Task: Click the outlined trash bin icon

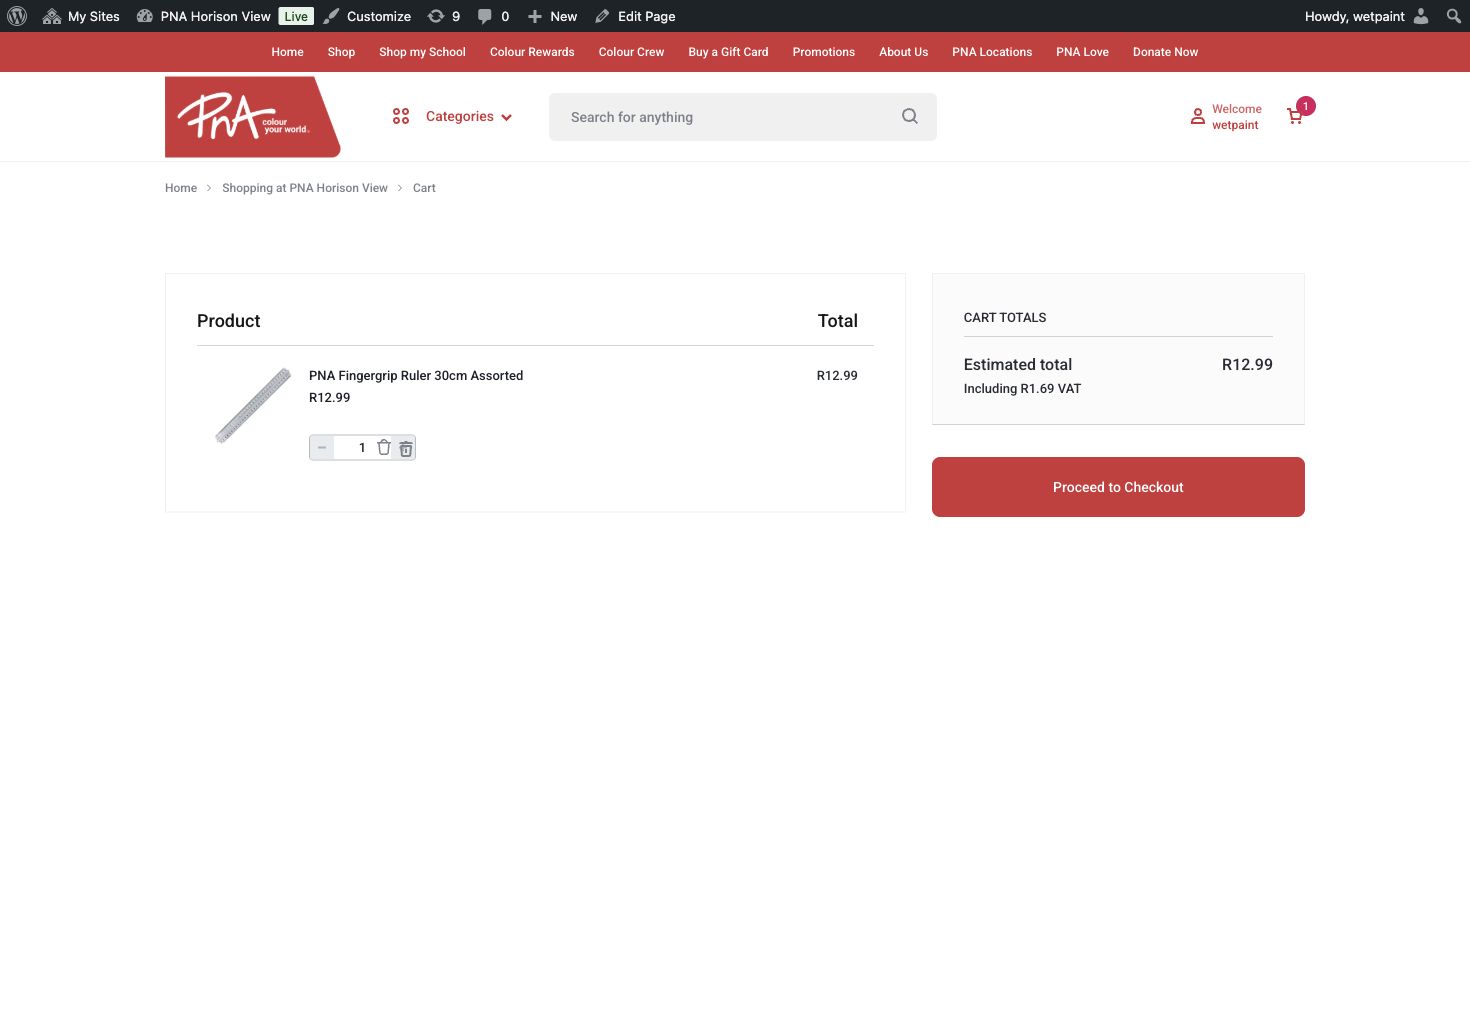Action: [x=384, y=448]
